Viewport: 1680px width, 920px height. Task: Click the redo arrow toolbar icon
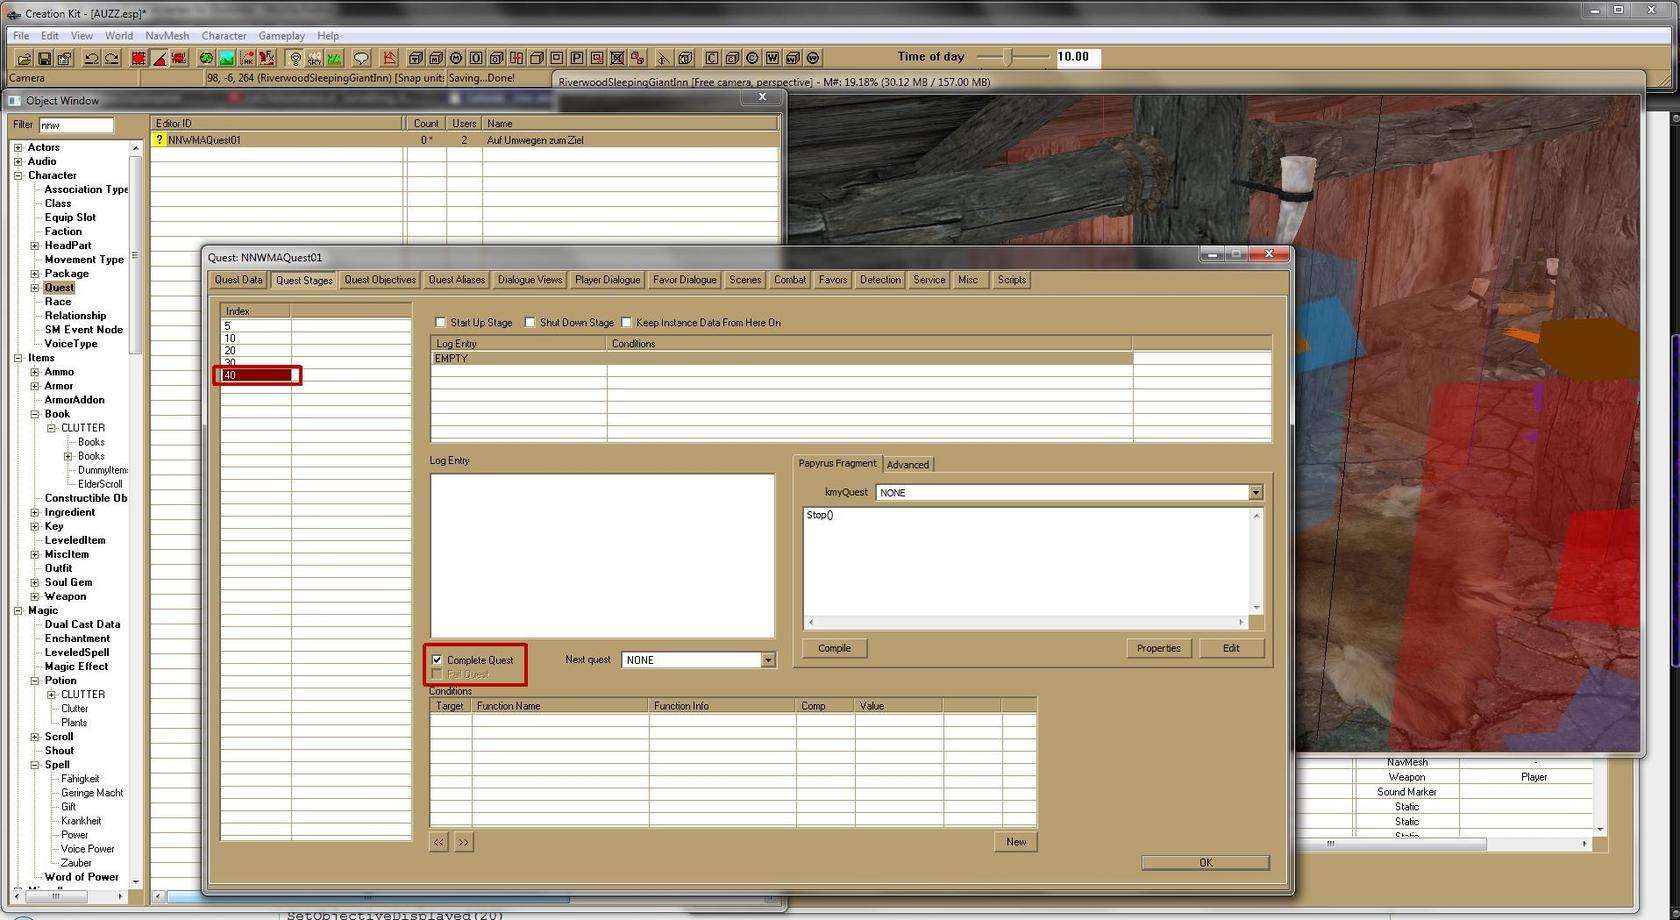(x=112, y=58)
